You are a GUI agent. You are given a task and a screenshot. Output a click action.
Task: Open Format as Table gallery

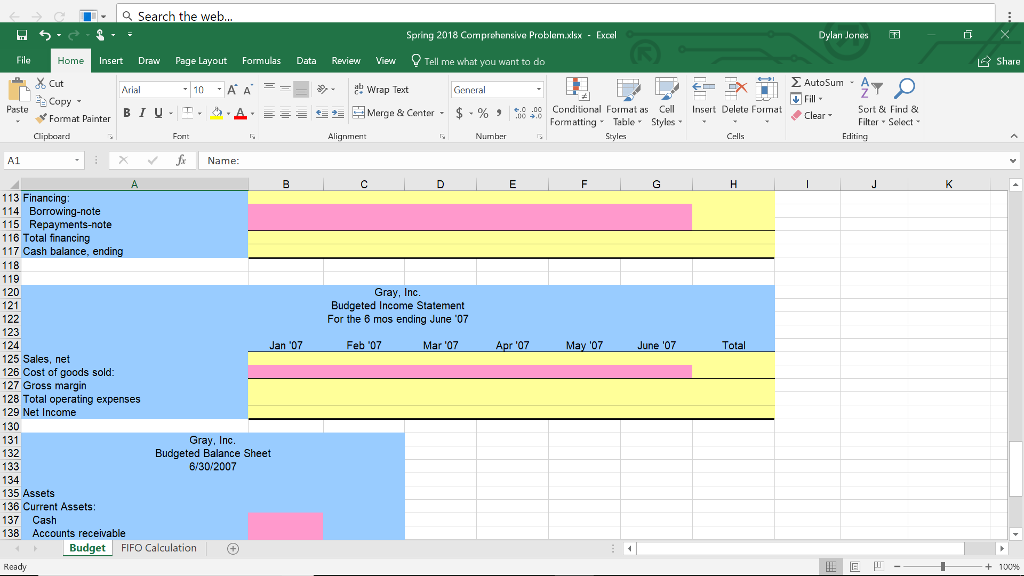(627, 102)
